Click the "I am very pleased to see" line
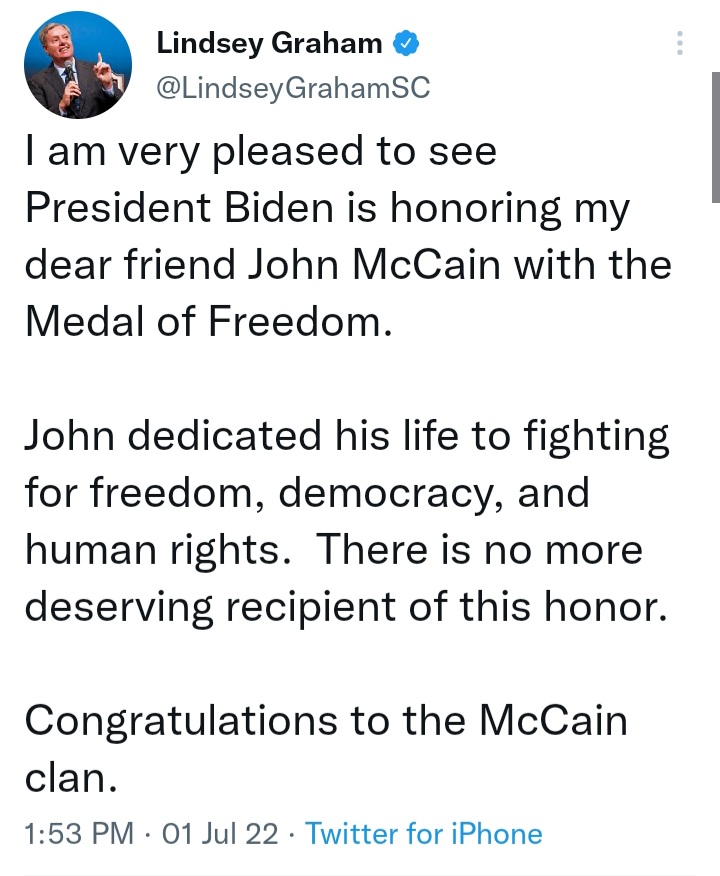The width and height of the screenshot is (720, 876). coord(260,153)
